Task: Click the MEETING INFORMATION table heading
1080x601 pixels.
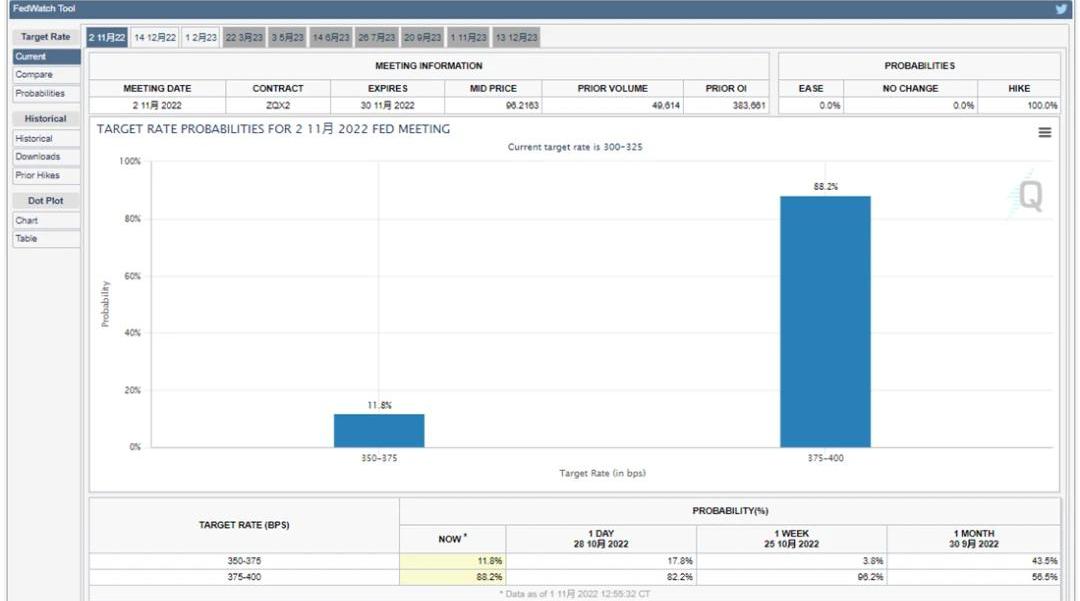Action: coord(428,65)
